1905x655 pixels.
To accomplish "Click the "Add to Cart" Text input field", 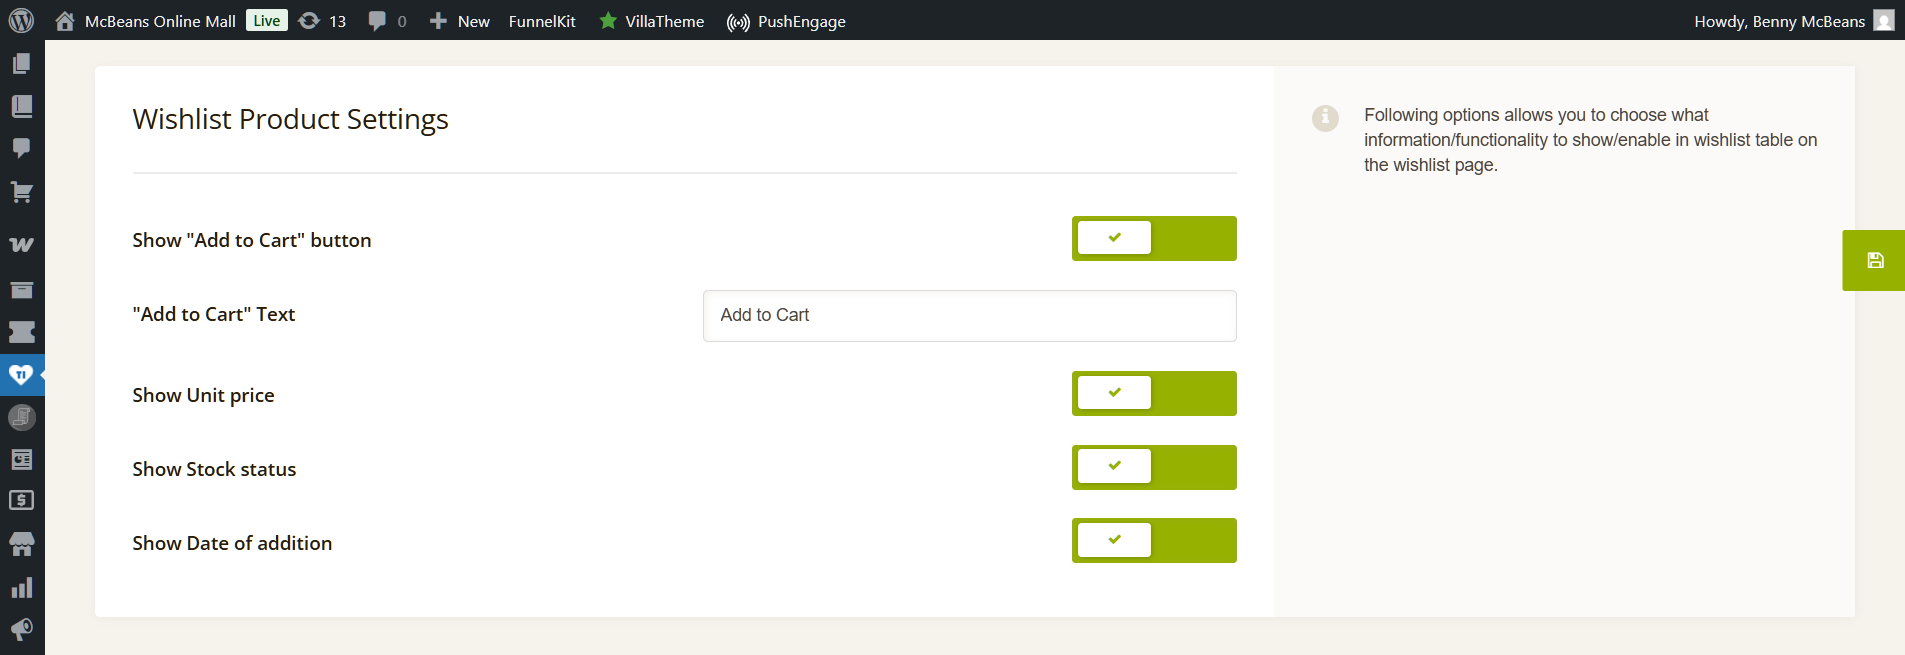I will pyautogui.click(x=969, y=316).
